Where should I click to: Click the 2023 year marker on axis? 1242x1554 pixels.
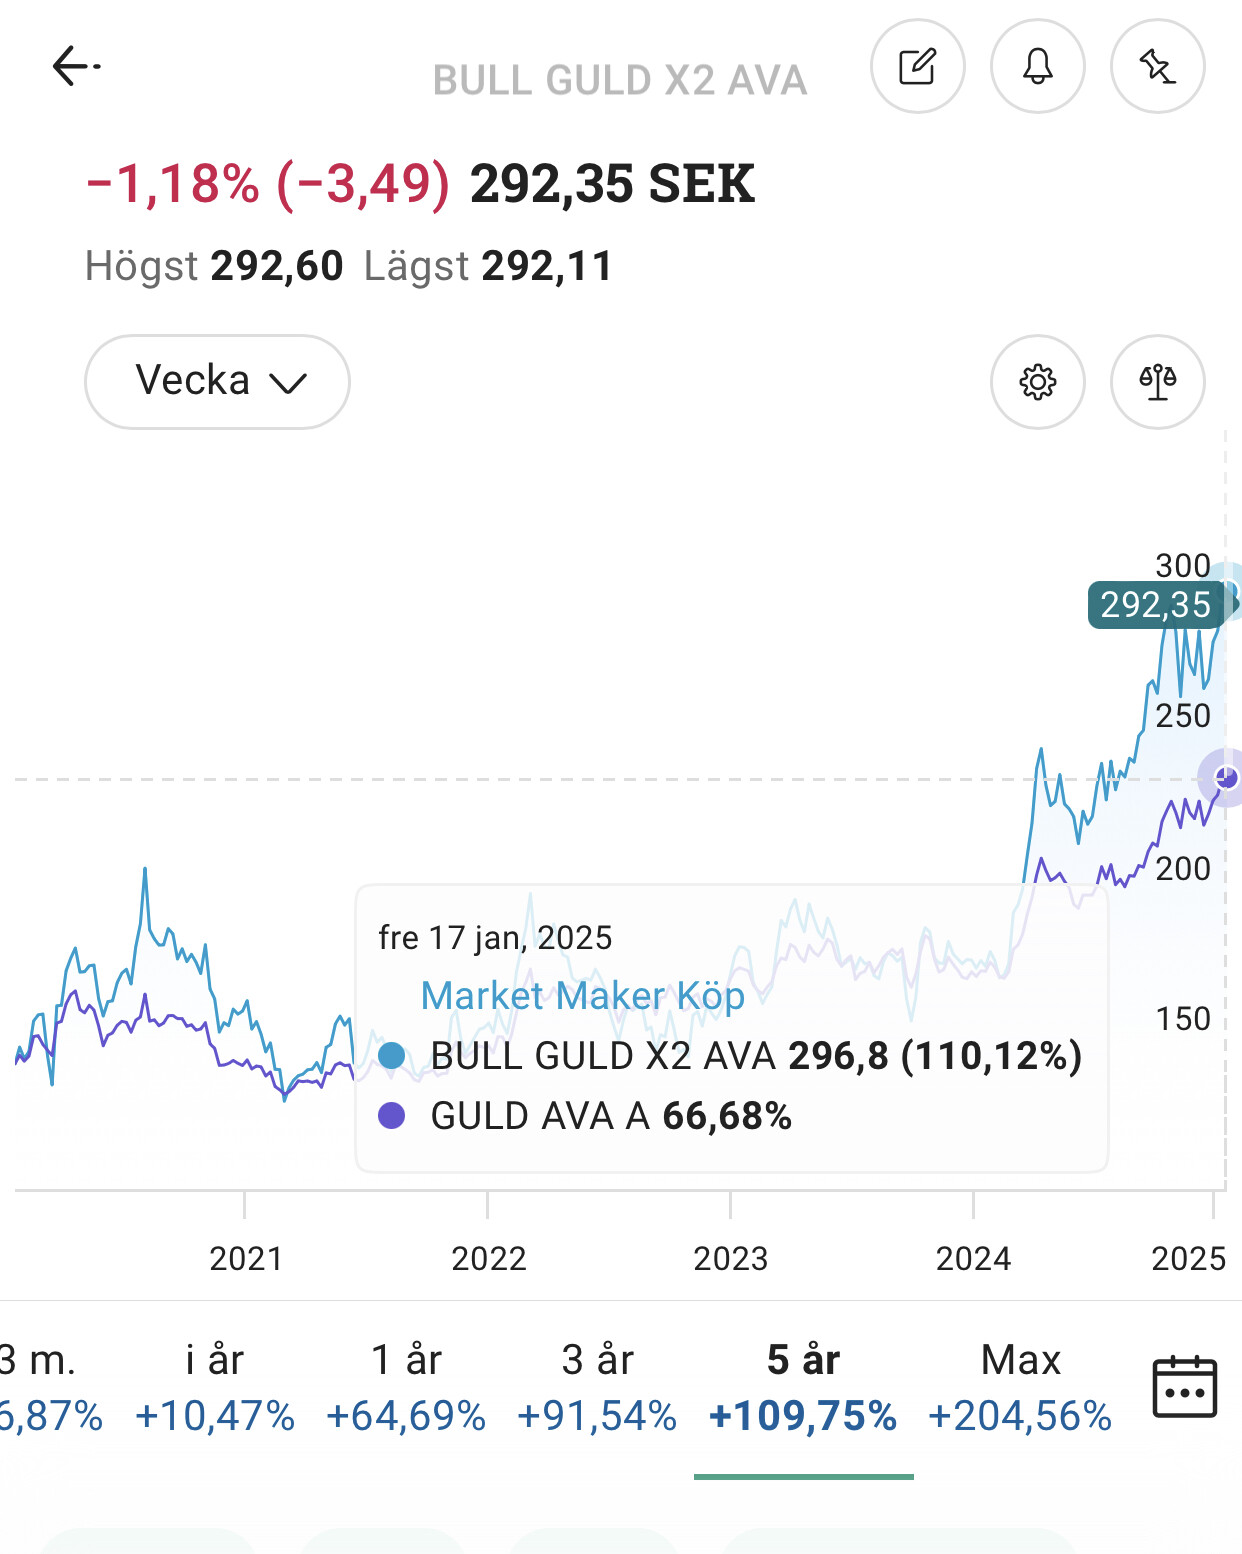click(730, 1258)
